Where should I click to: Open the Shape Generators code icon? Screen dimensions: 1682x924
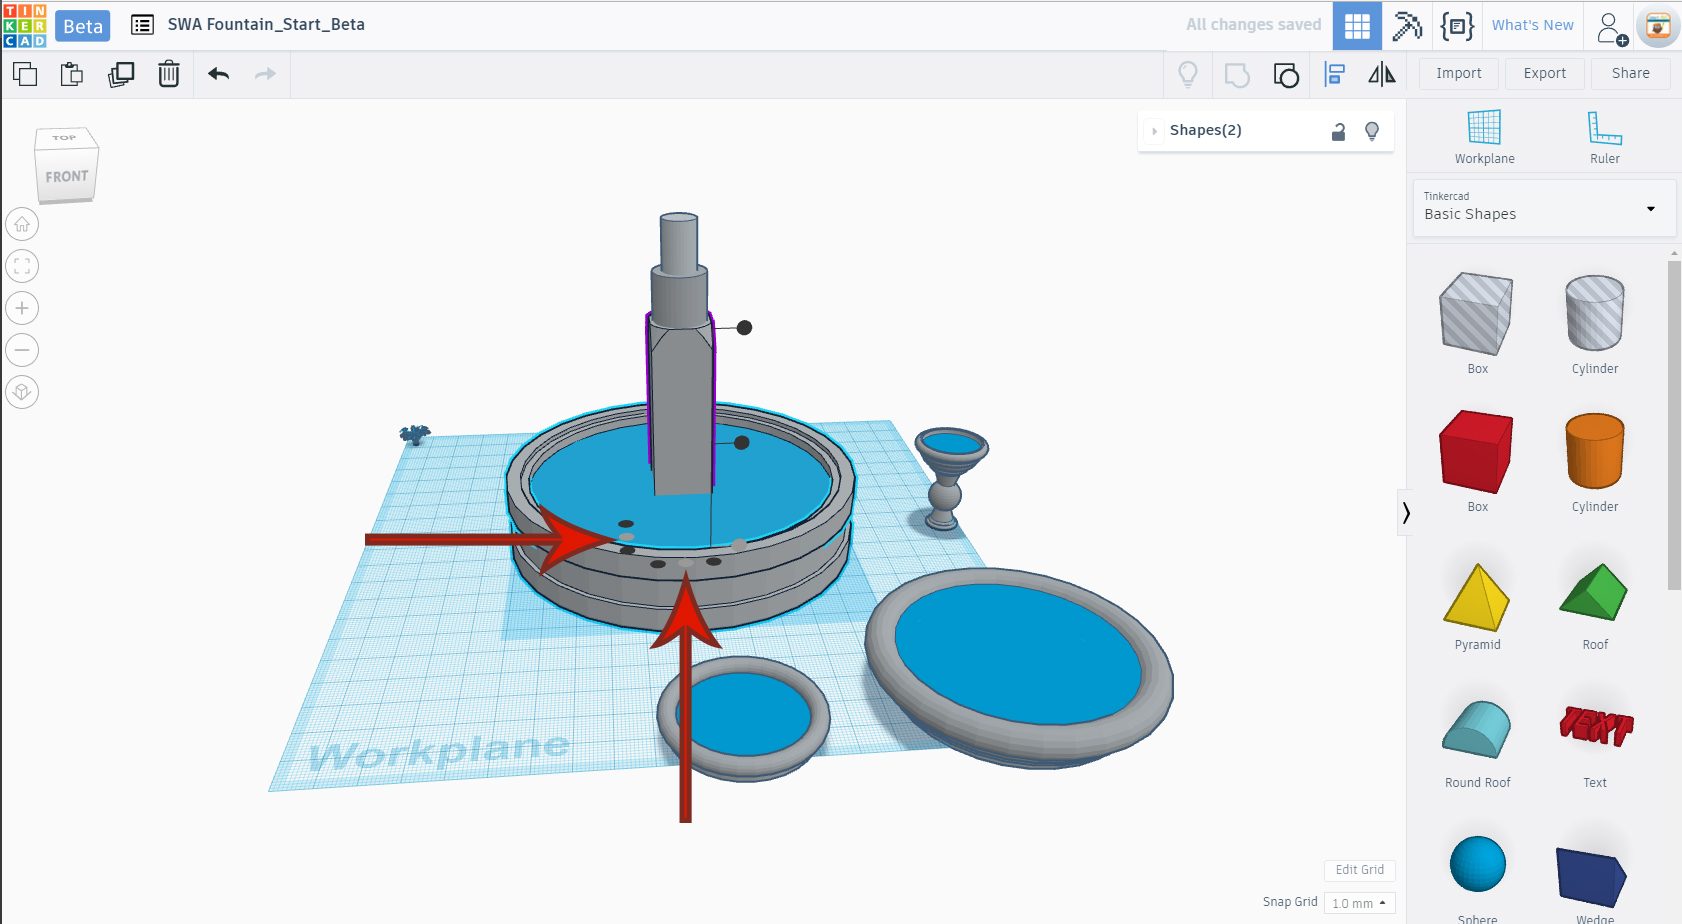click(x=1457, y=26)
